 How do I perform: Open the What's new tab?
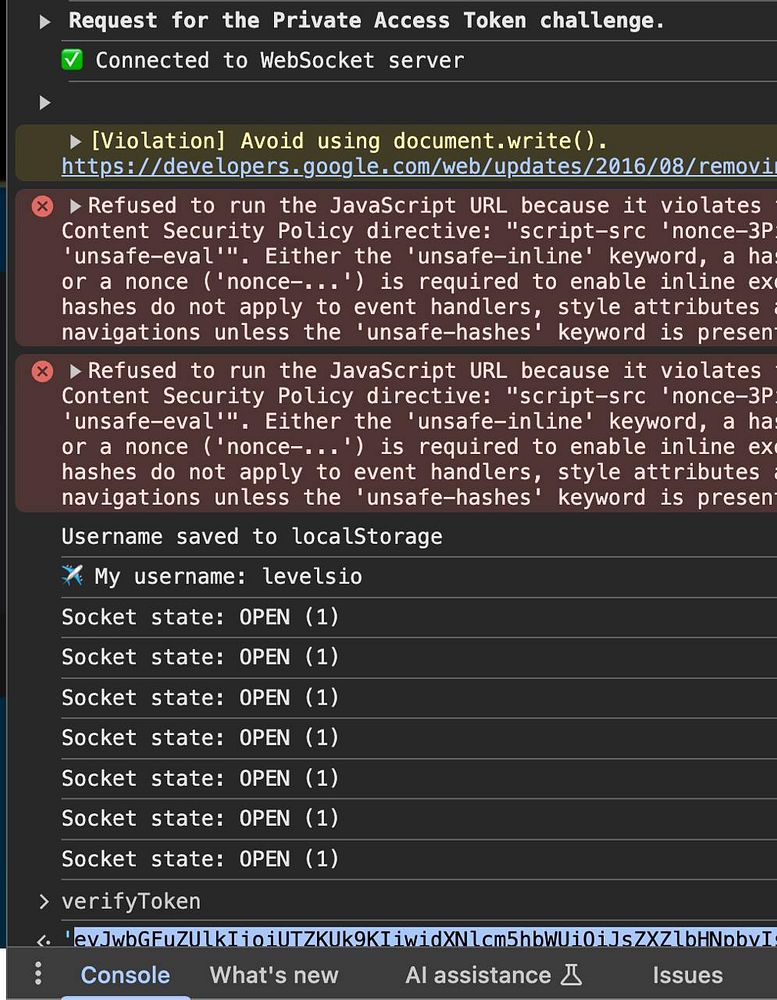pos(274,975)
